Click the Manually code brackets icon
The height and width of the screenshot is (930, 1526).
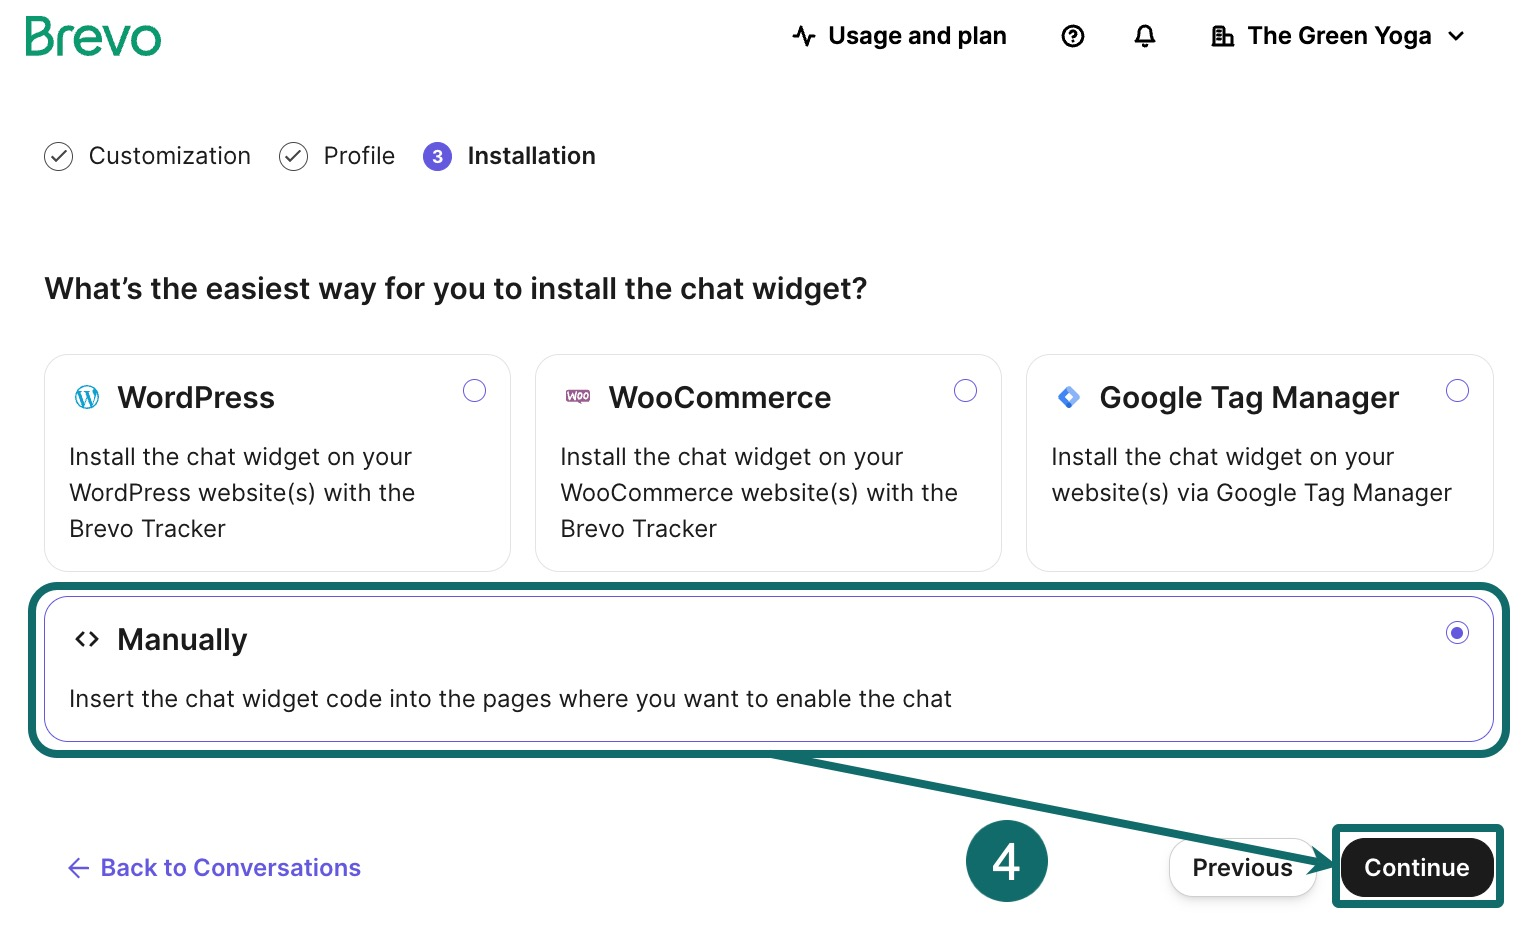(87, 639)
